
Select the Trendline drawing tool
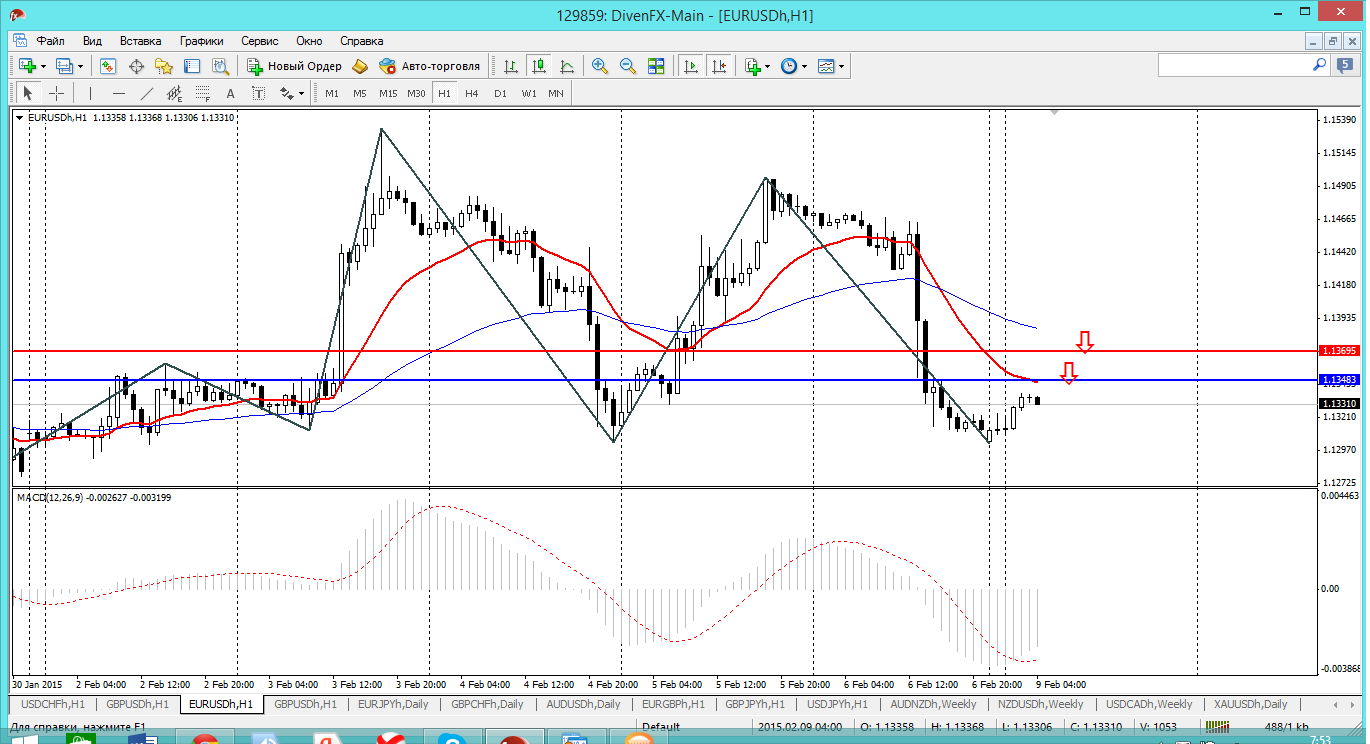(147, 93)
